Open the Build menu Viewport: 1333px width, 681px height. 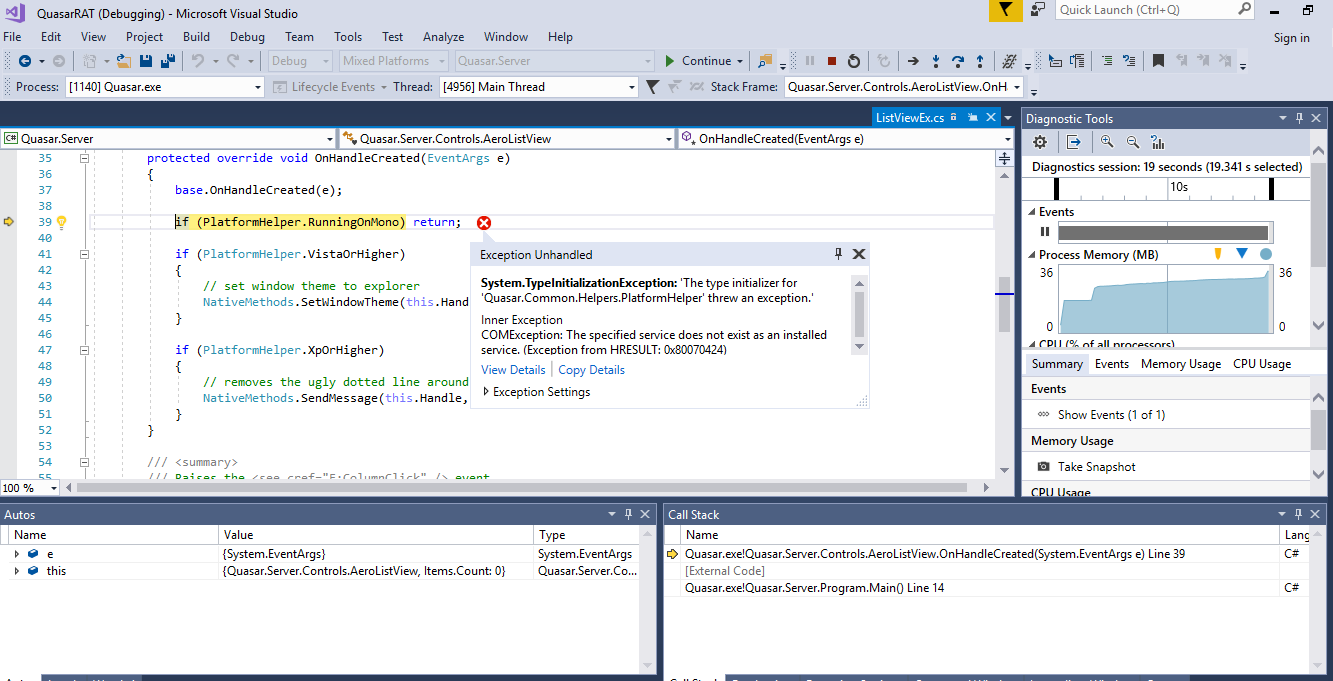point(196,37)
